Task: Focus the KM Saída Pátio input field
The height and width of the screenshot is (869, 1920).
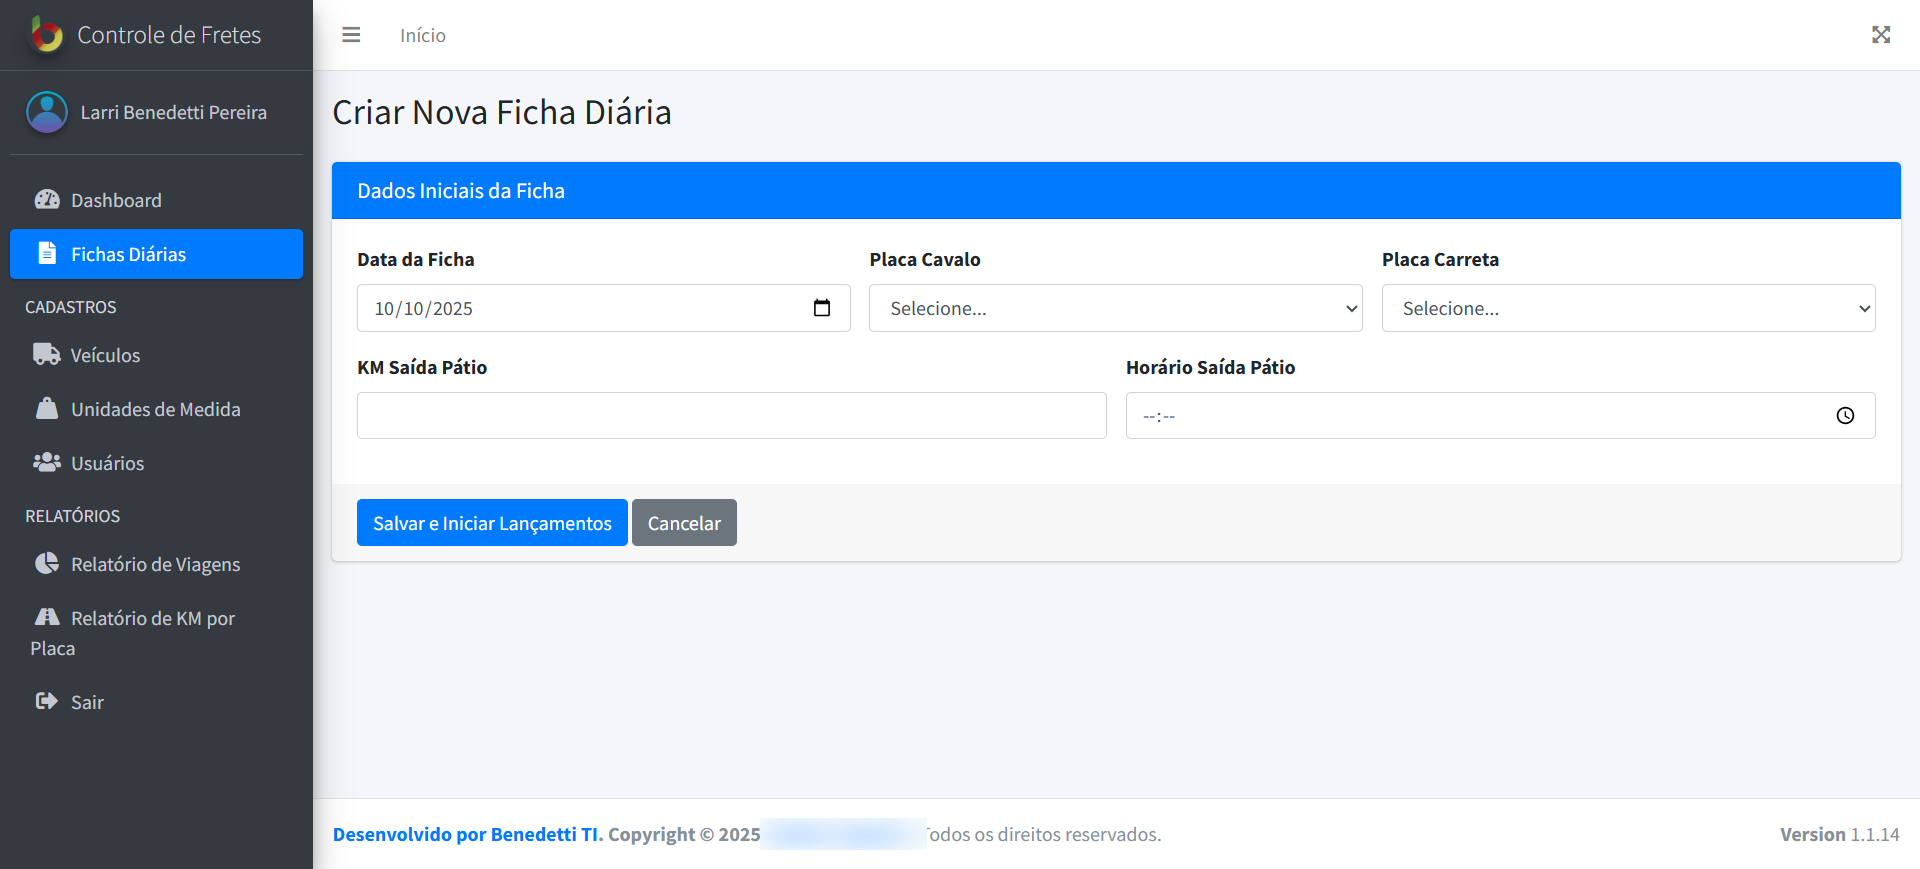Action: click(731, 416)
